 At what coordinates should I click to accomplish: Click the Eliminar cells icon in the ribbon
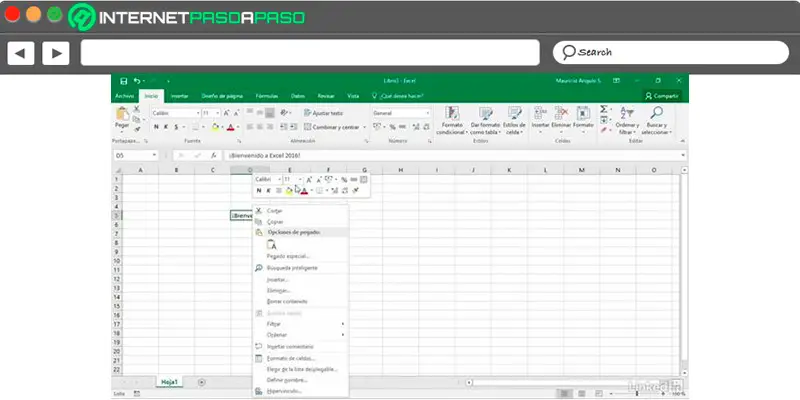click(561, 113)
